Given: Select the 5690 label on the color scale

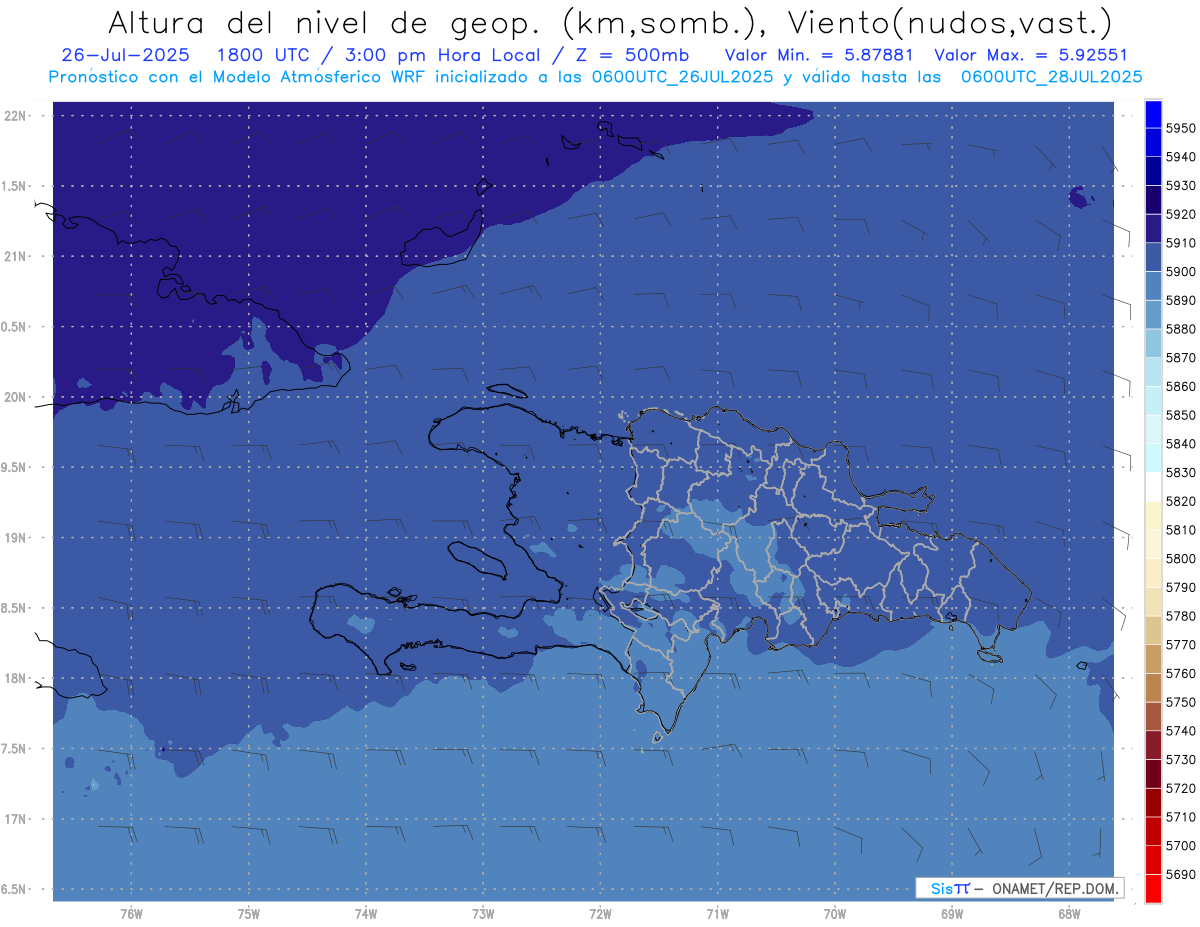Looking at the screenshot, I should [x=1180, y=874].
